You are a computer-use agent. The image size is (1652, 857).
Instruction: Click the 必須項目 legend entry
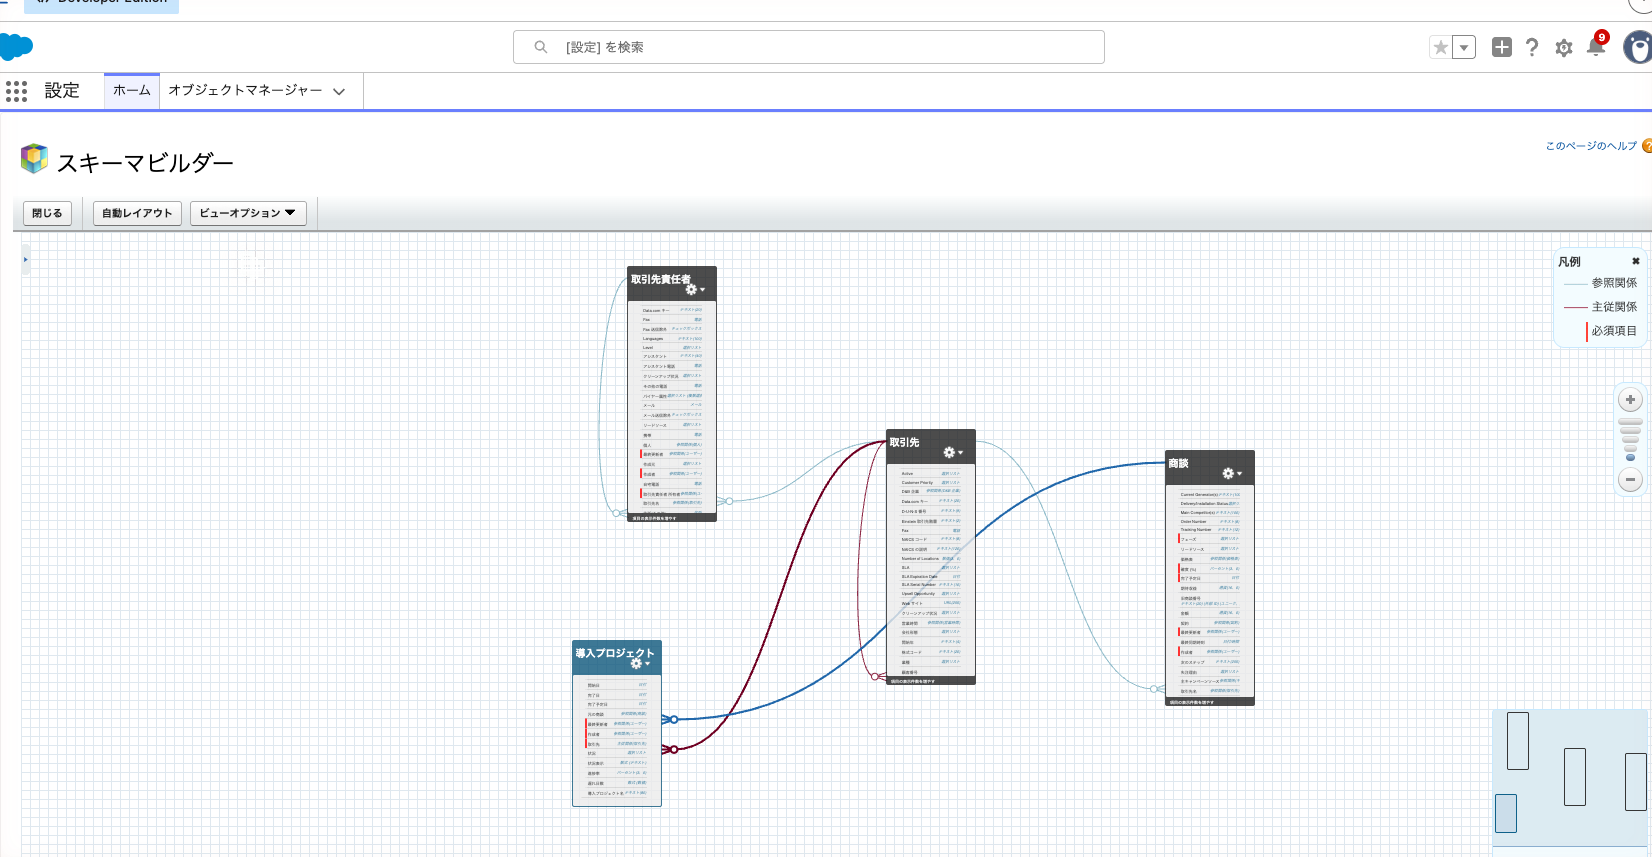click(1614, 331)
